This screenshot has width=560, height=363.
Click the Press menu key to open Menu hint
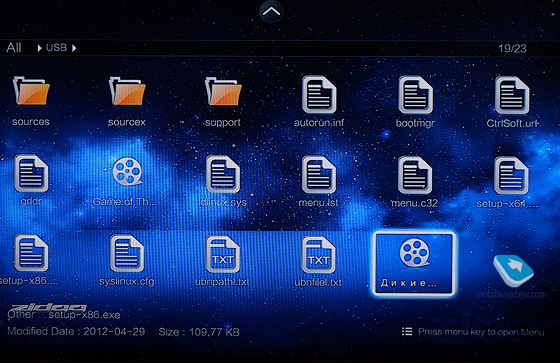[473, 332]
